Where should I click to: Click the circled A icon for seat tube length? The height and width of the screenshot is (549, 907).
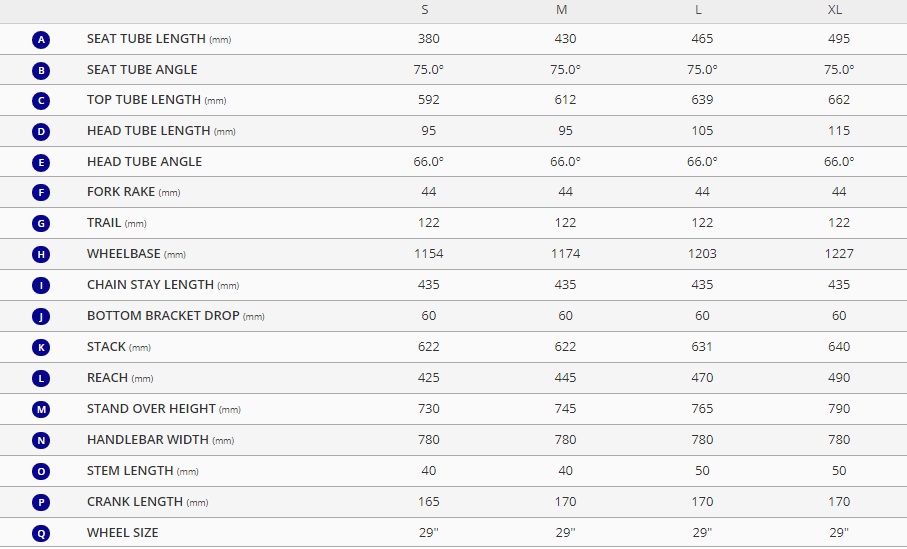click(x=41, y=40)
